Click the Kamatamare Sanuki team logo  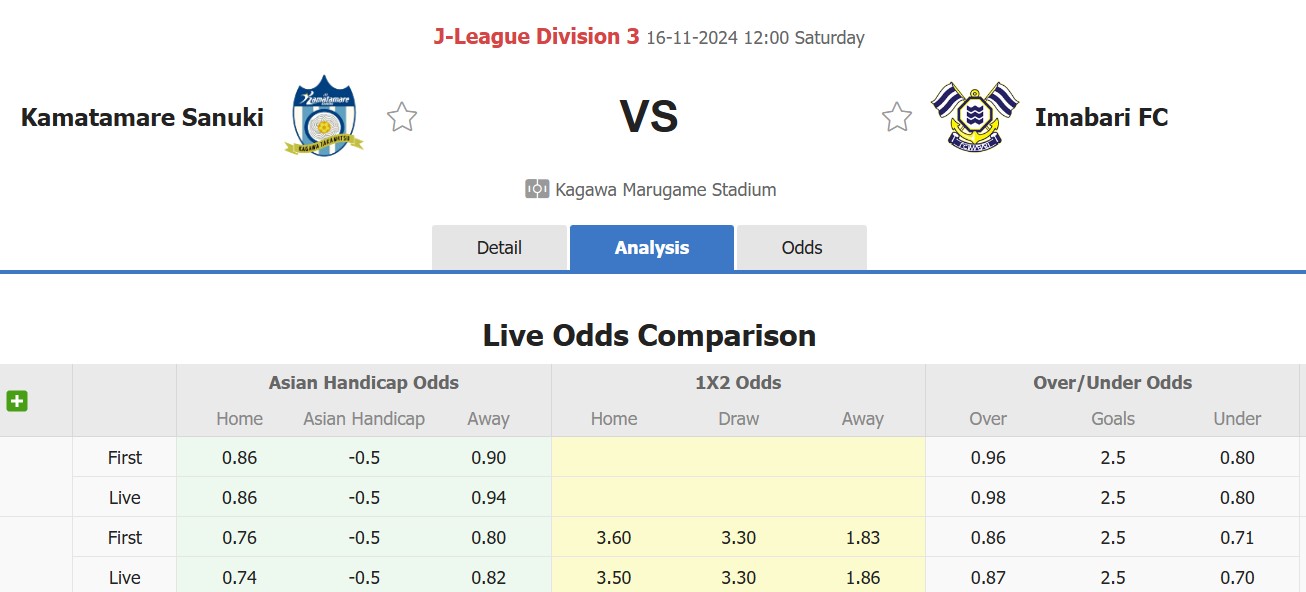point(323,116)
